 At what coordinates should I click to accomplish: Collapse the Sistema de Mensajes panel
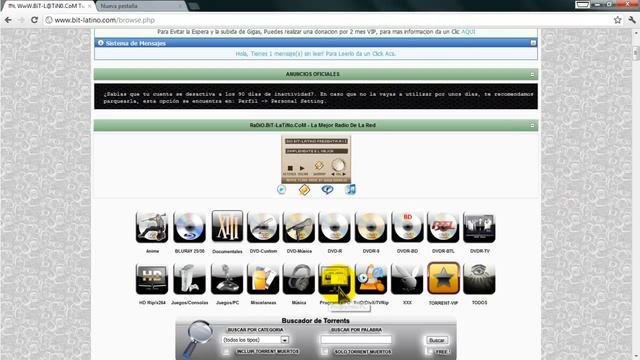coord(533,43)
